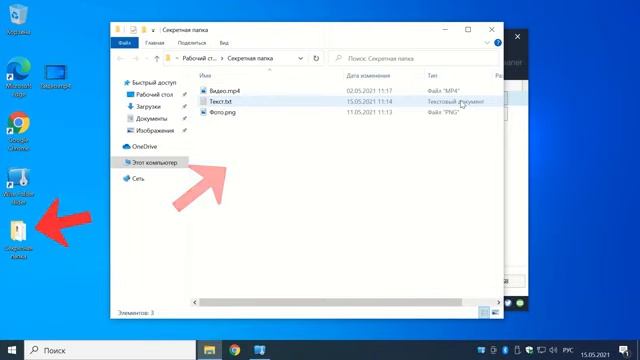Select the Фото.png file
The height and width of the screenshot is (360, 640).
222,112
